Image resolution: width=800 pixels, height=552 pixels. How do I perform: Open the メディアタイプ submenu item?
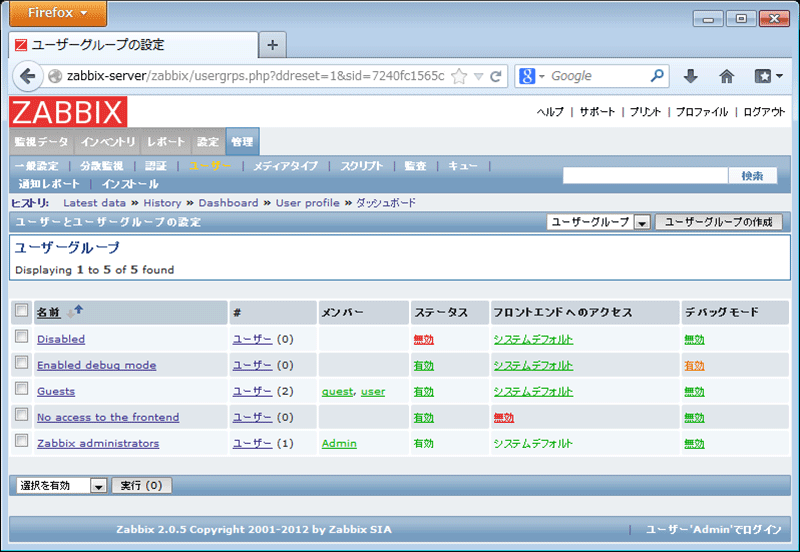click(x=285, y=166)
